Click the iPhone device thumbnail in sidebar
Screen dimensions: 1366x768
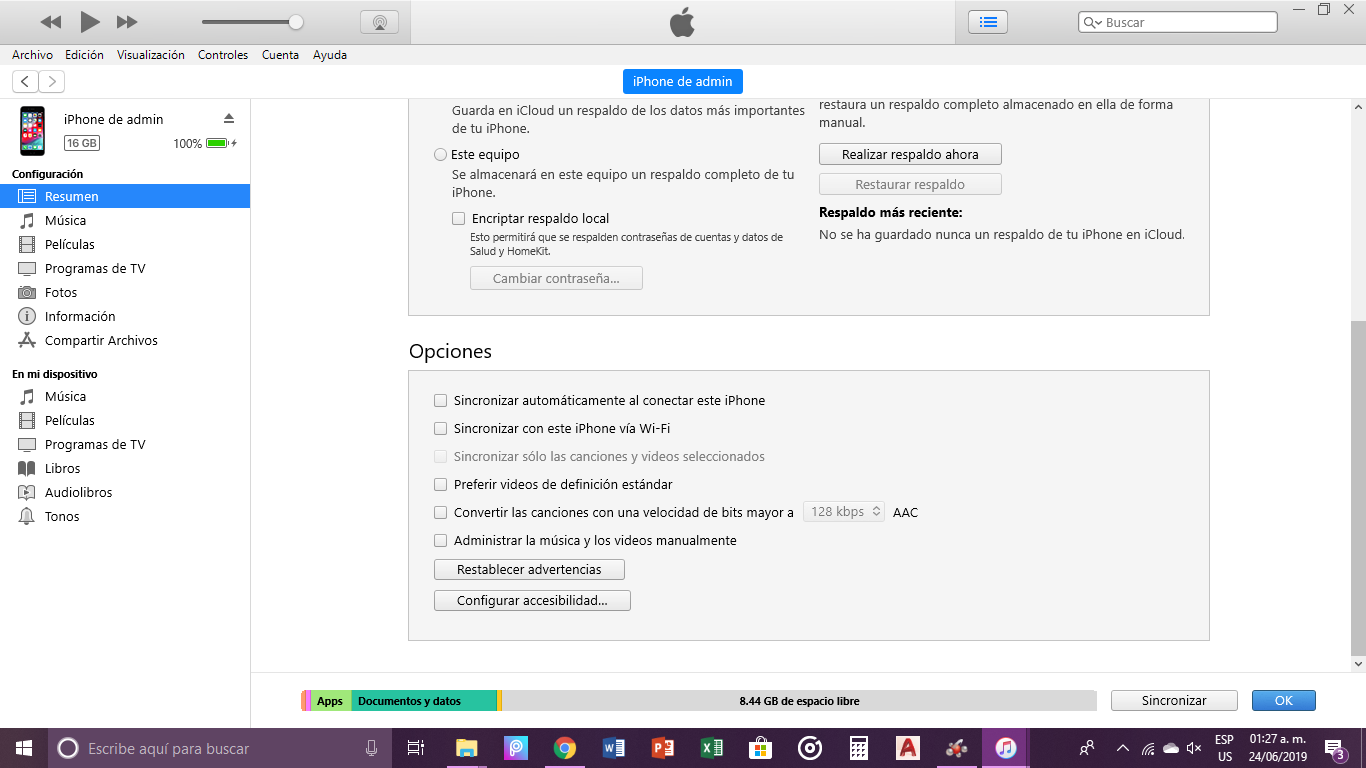[33, 131]
